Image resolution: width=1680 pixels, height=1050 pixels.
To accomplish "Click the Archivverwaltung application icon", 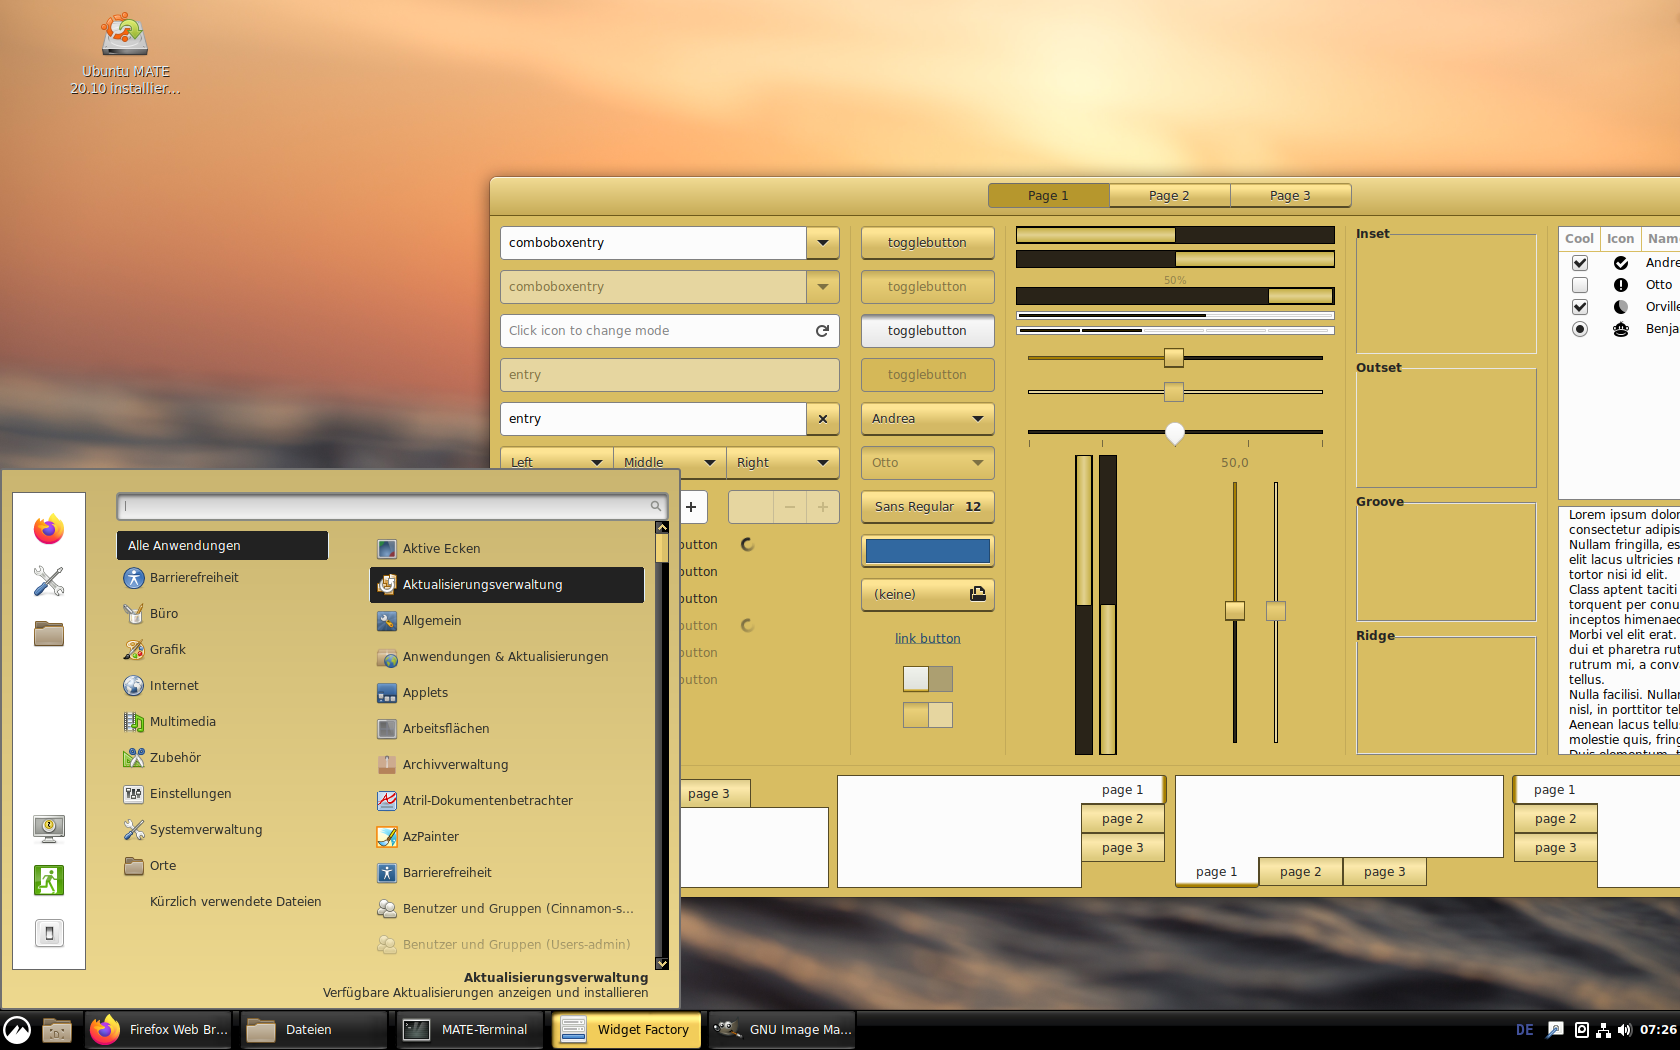I will 387,764.
